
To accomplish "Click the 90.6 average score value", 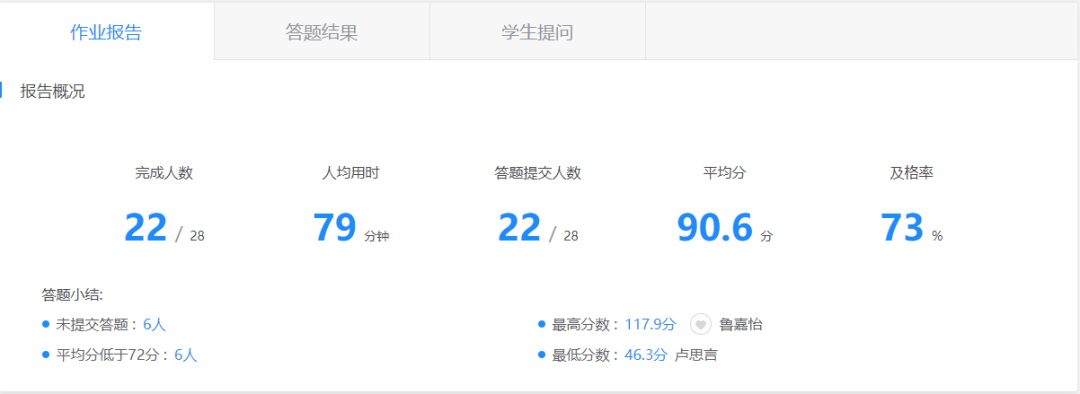I will click(715, 227).
